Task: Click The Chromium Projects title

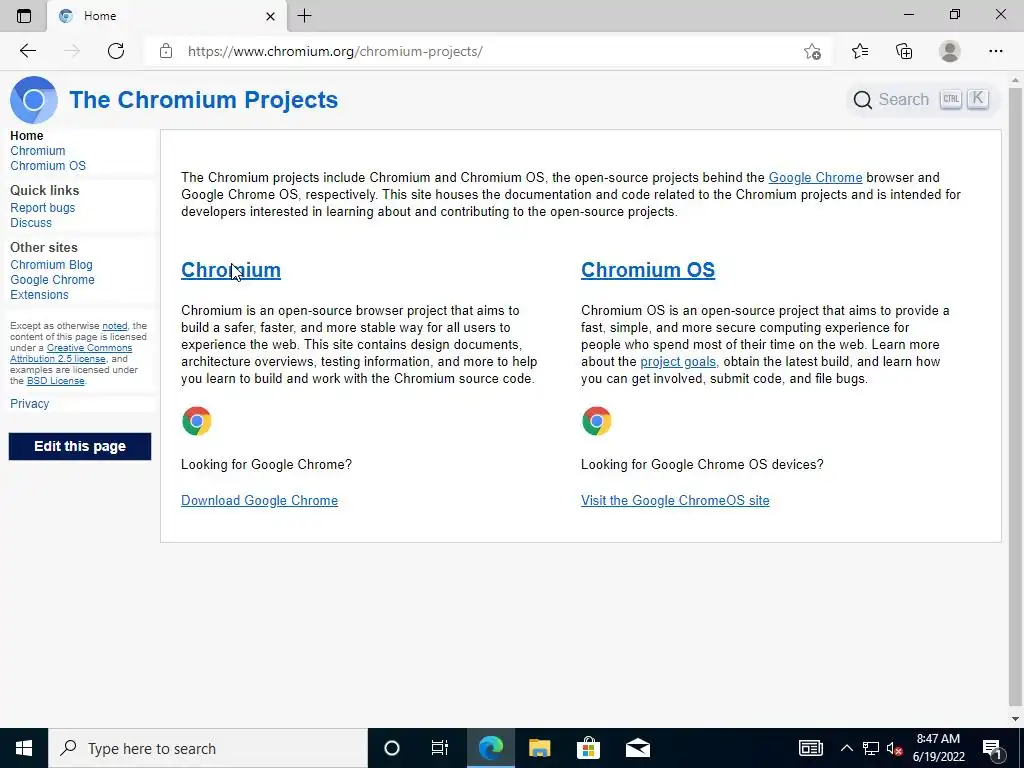Action: pos(204,100)
